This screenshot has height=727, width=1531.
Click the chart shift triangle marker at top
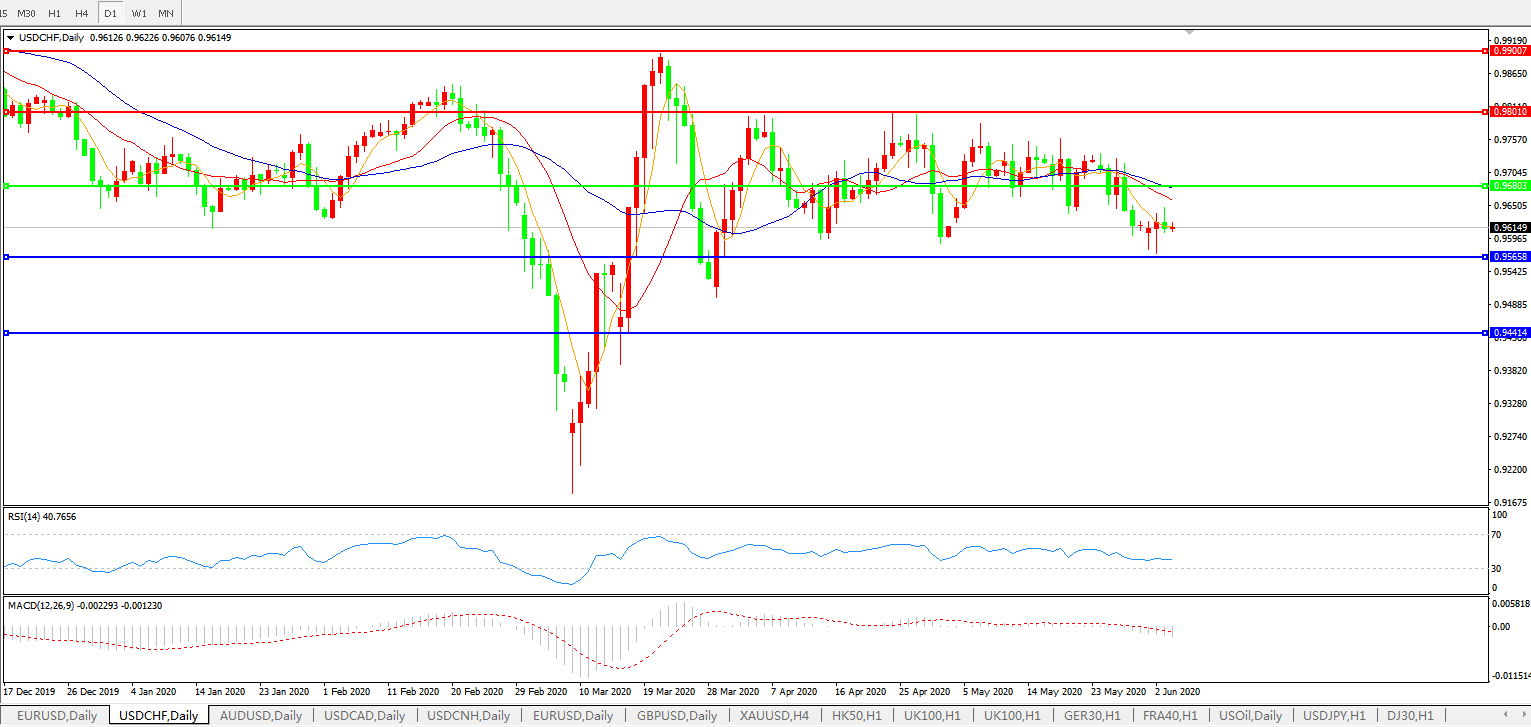click(x=1189, y=32)
